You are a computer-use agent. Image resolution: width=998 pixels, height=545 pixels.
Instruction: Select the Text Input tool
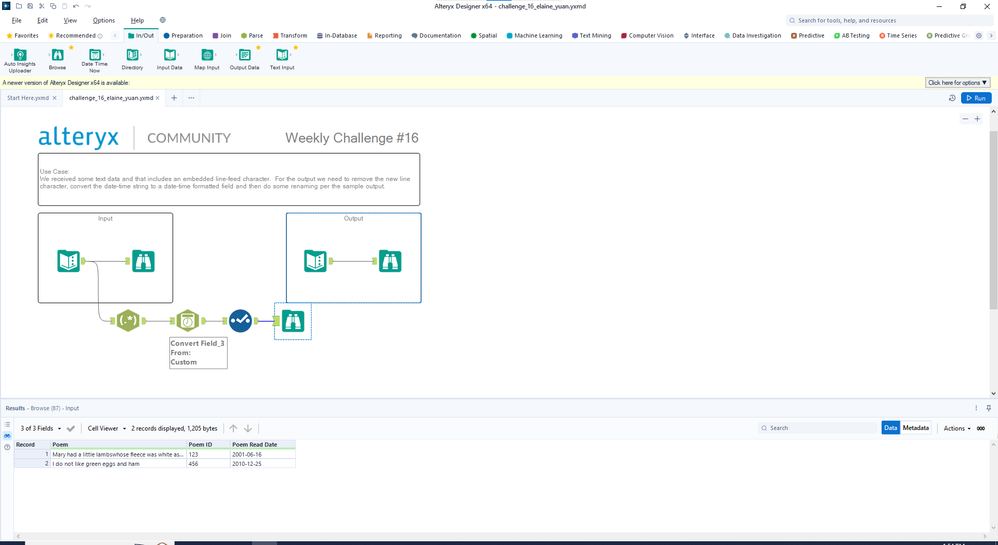[x=282, y=59]
